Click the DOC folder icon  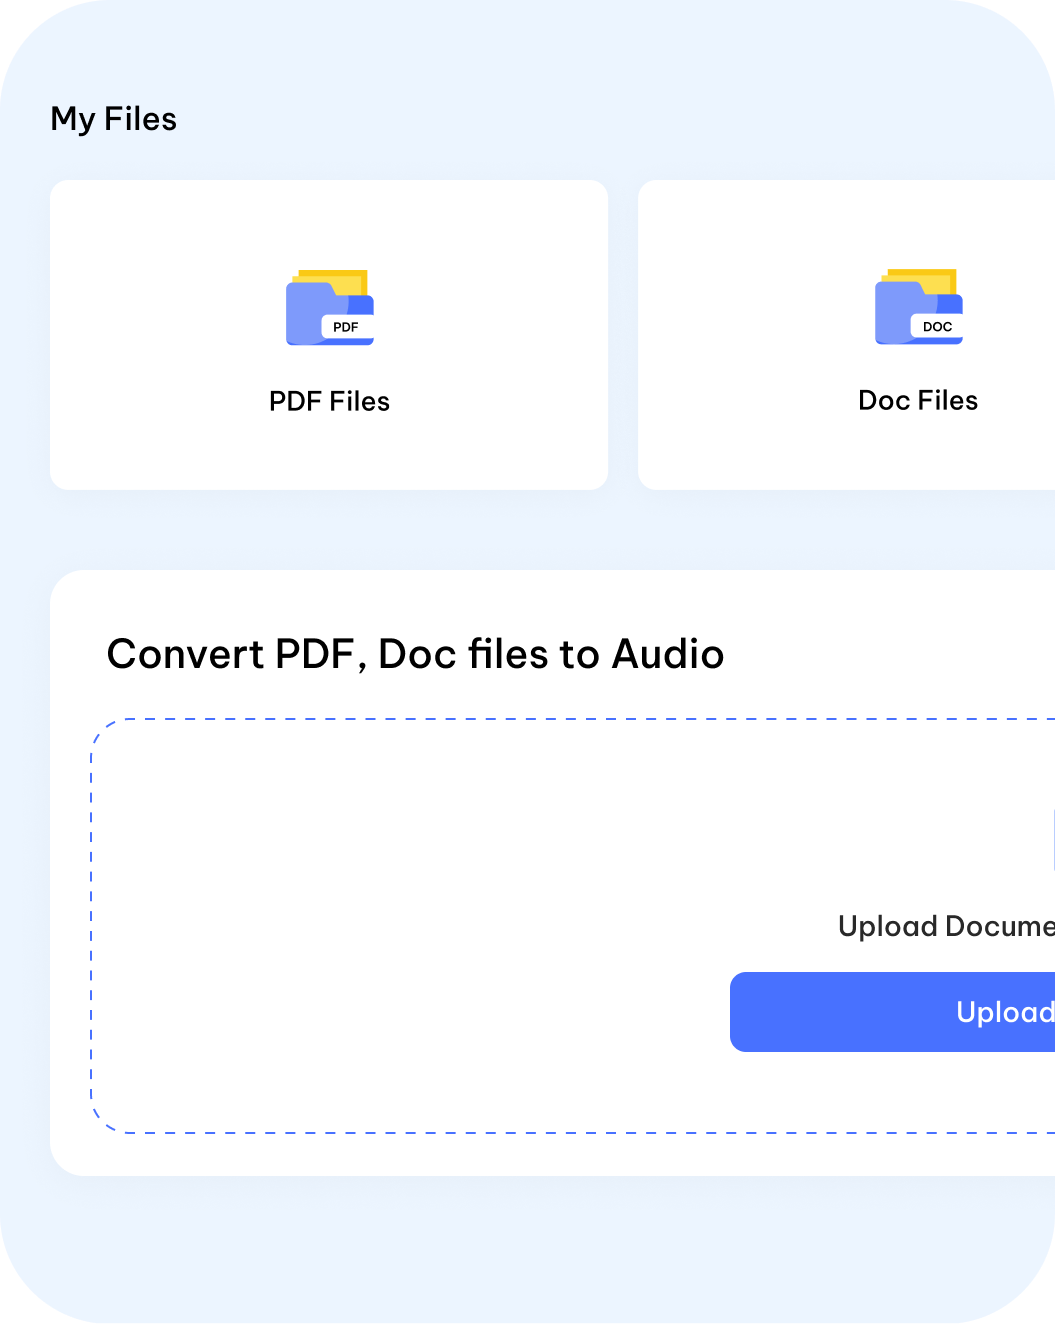pos(918,308)
